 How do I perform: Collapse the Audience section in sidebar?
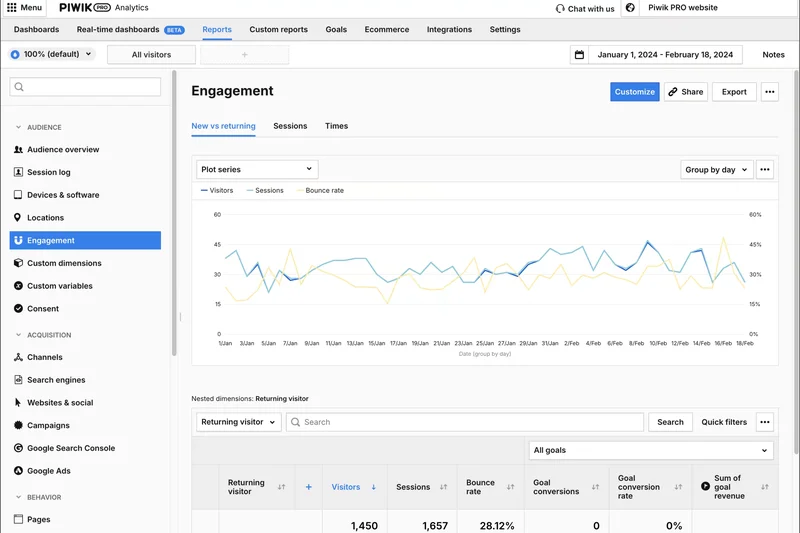(x=18, y=127)
